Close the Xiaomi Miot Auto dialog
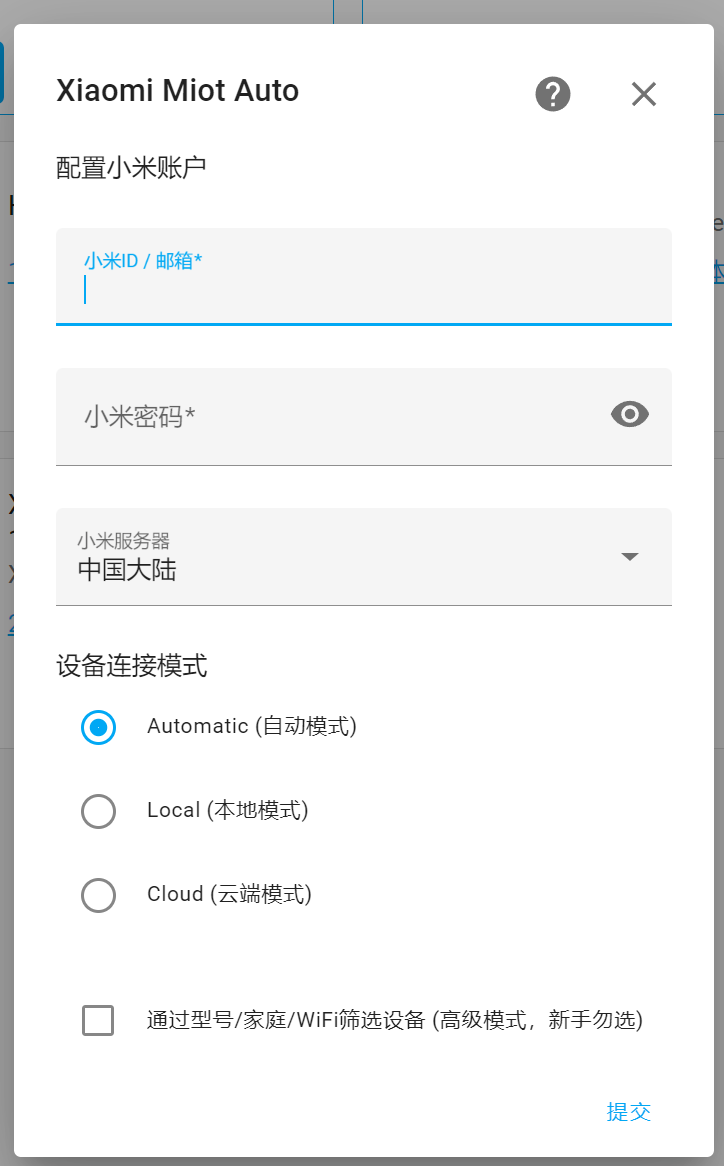 [x=643, y=94]
